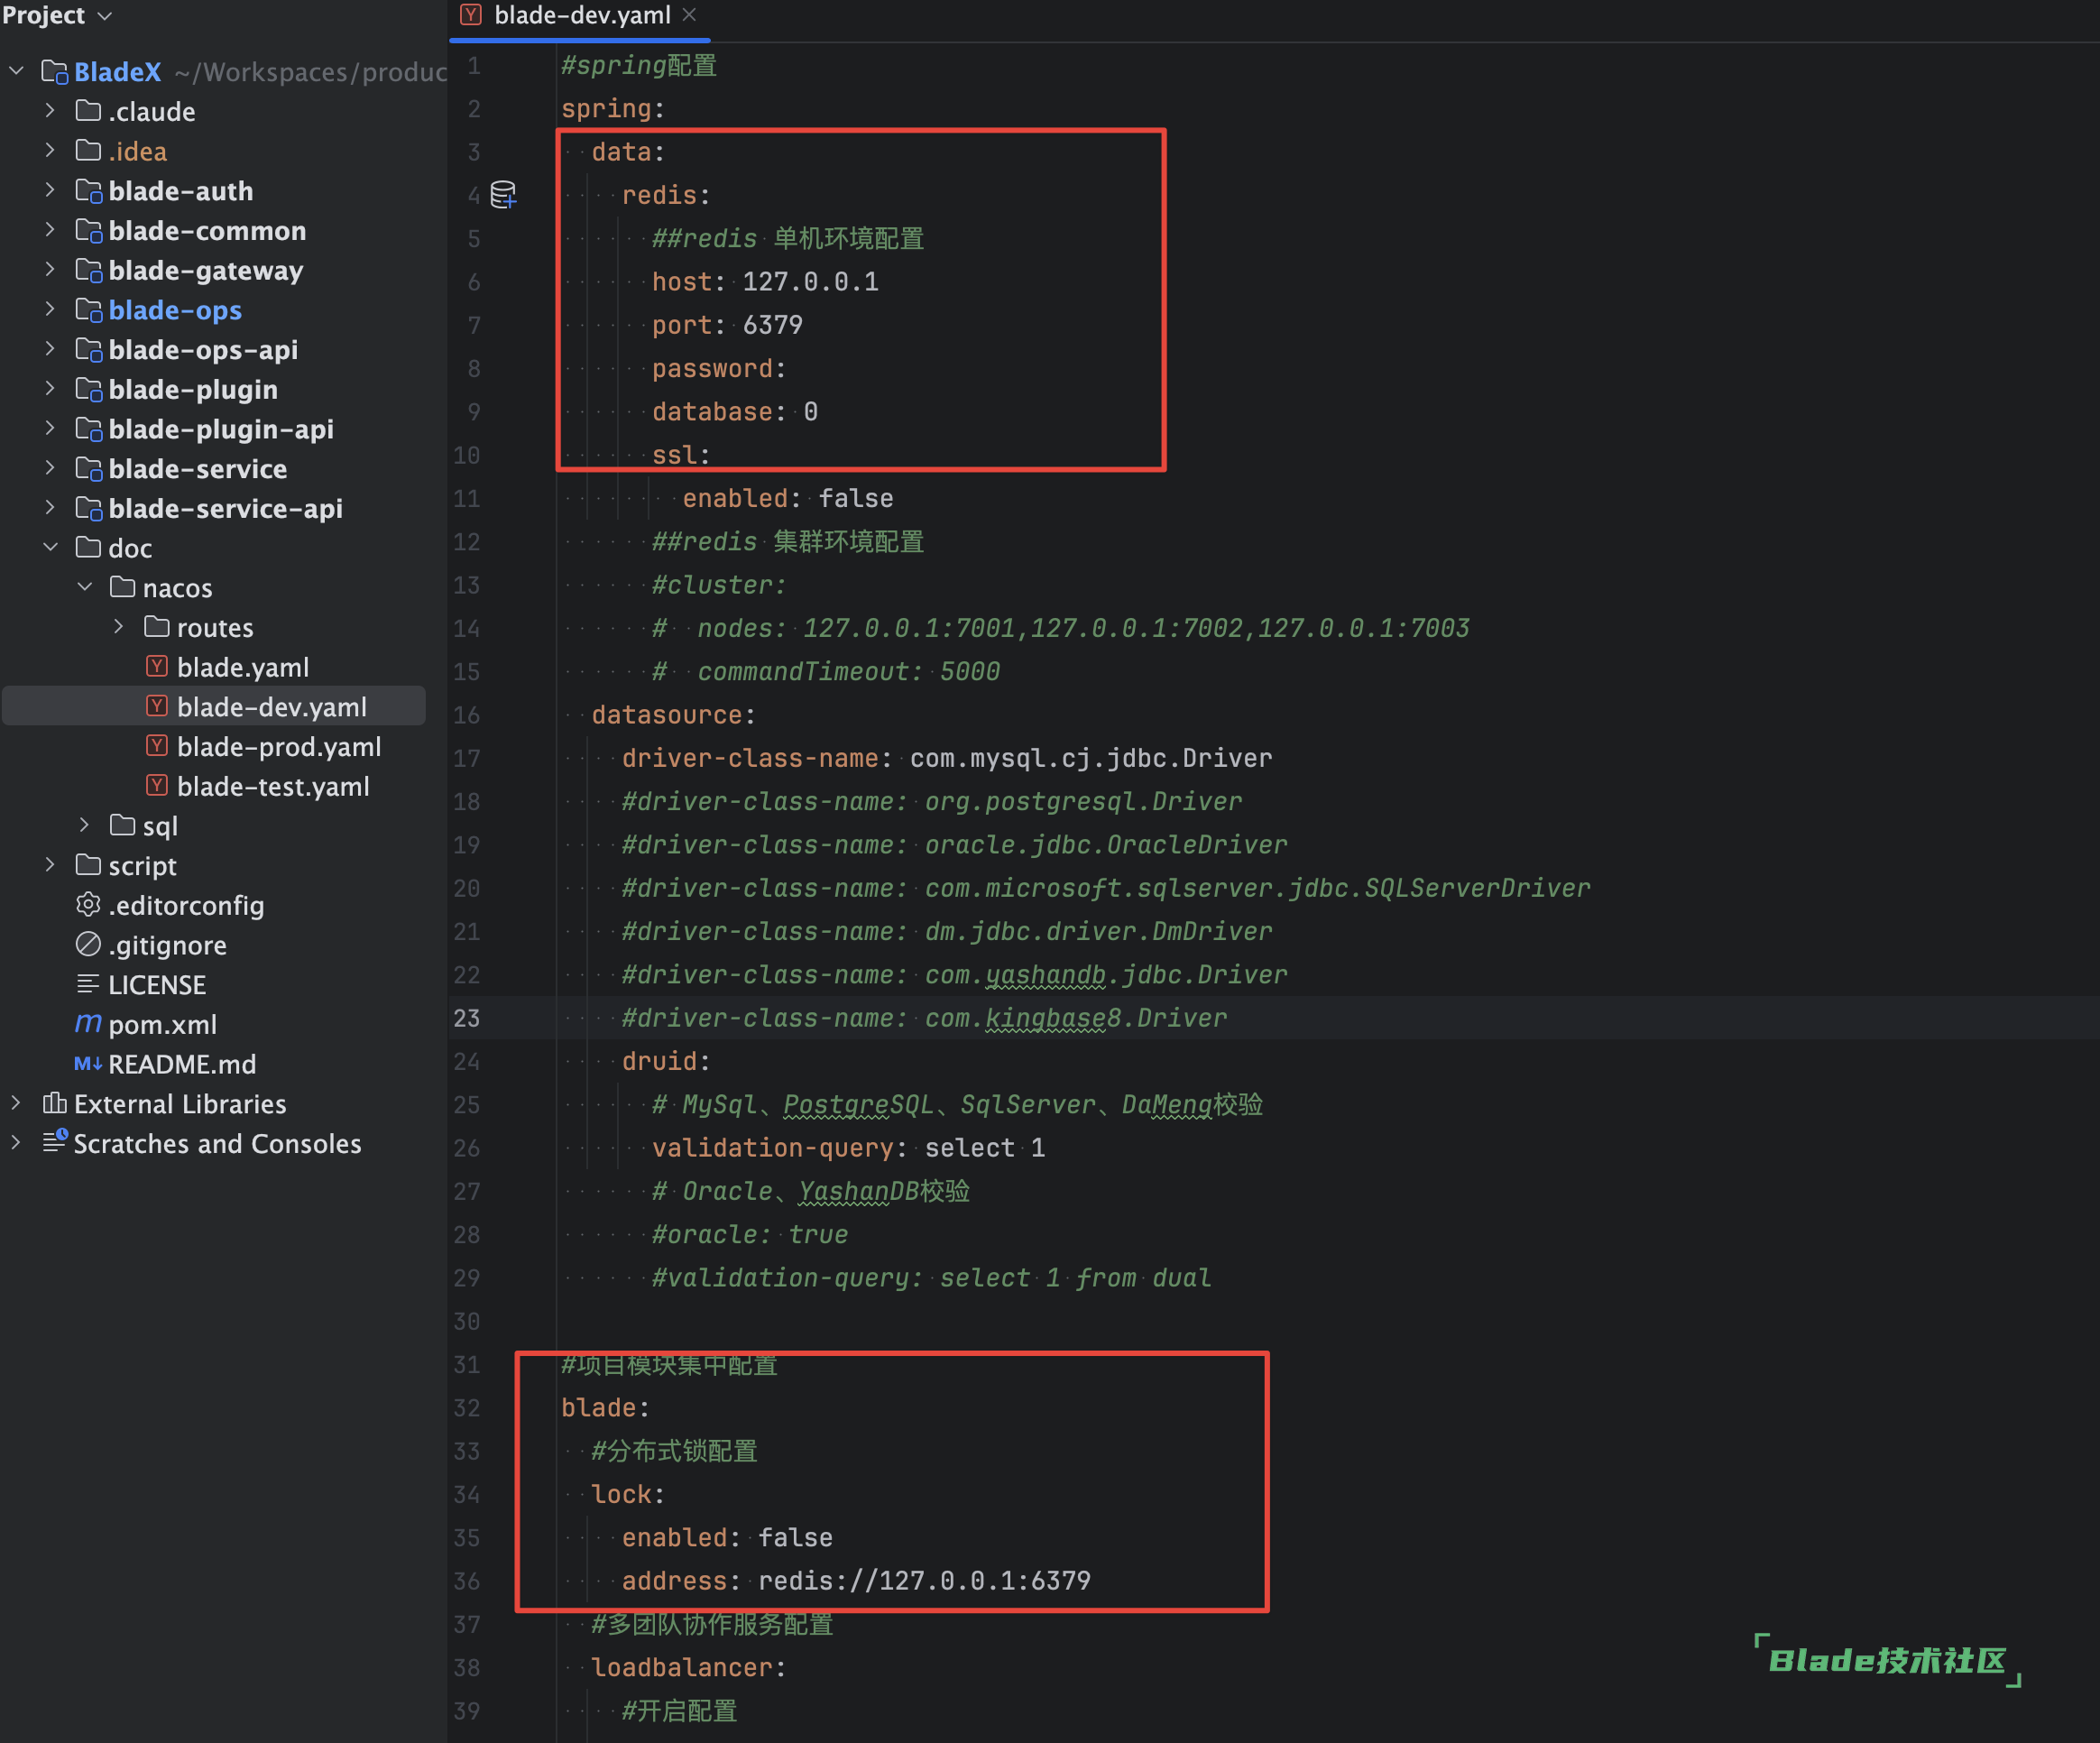Viewport: 2100px width, 1743px height.
Task: Click the port value 6379
Action: 772,325
